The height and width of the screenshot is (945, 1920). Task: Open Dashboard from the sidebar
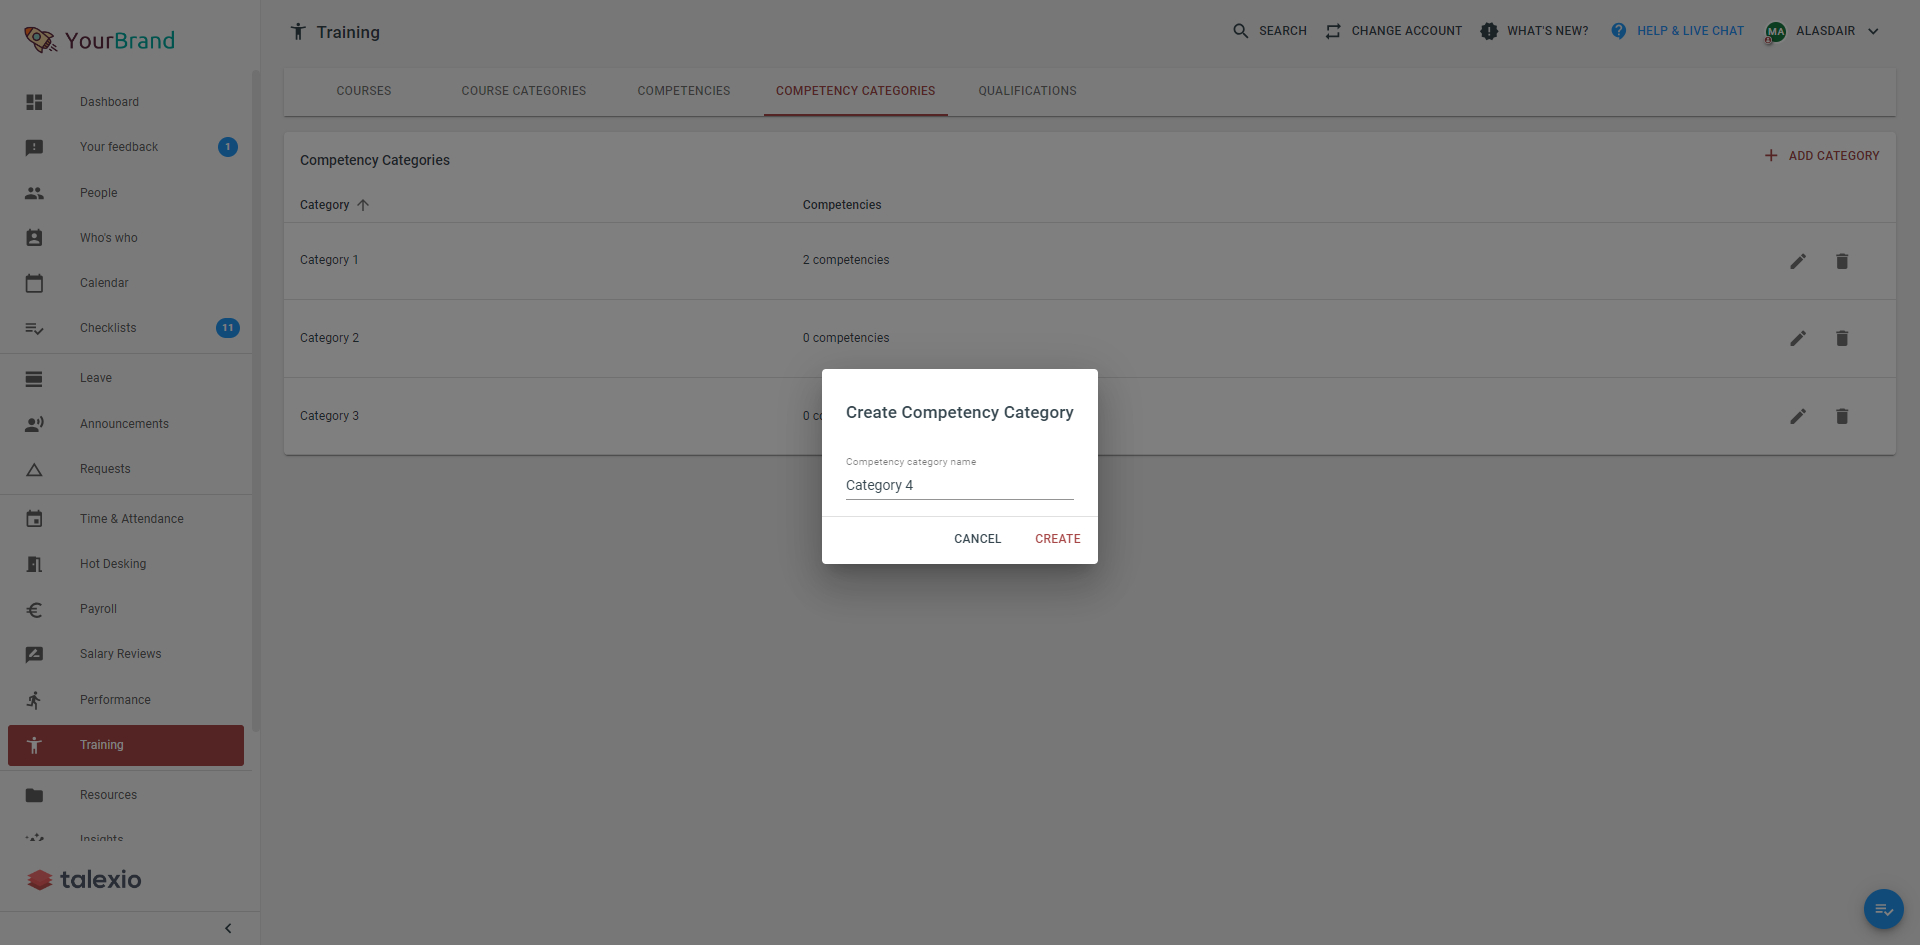tap(109, 102)
